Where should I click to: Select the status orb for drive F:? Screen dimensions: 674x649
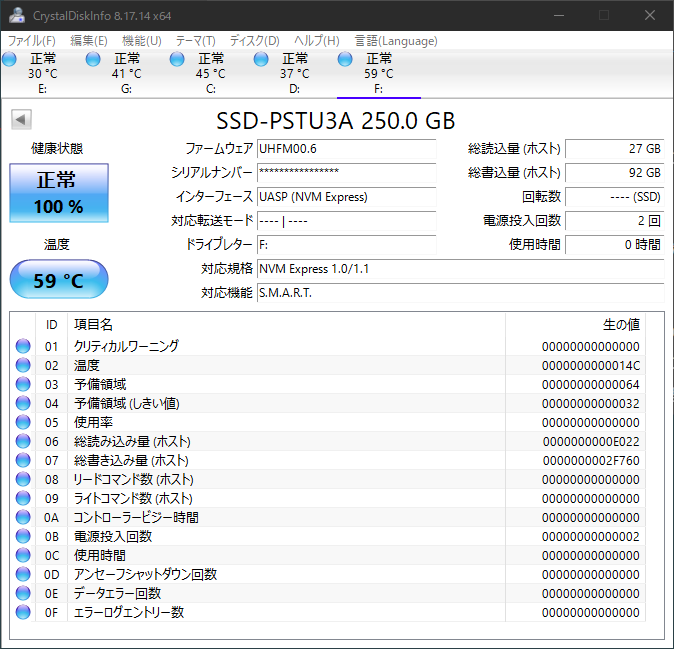click(345, 59)
